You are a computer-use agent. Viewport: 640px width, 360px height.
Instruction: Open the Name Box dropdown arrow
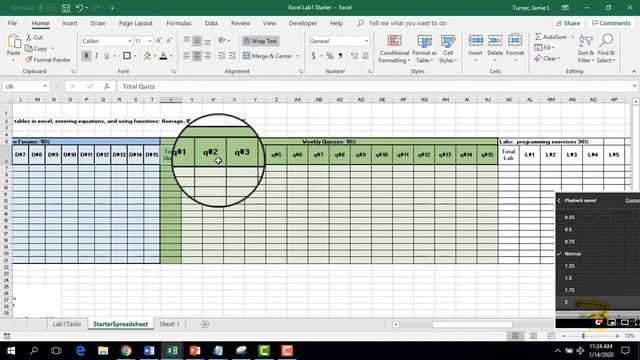(x=45, y=86)
